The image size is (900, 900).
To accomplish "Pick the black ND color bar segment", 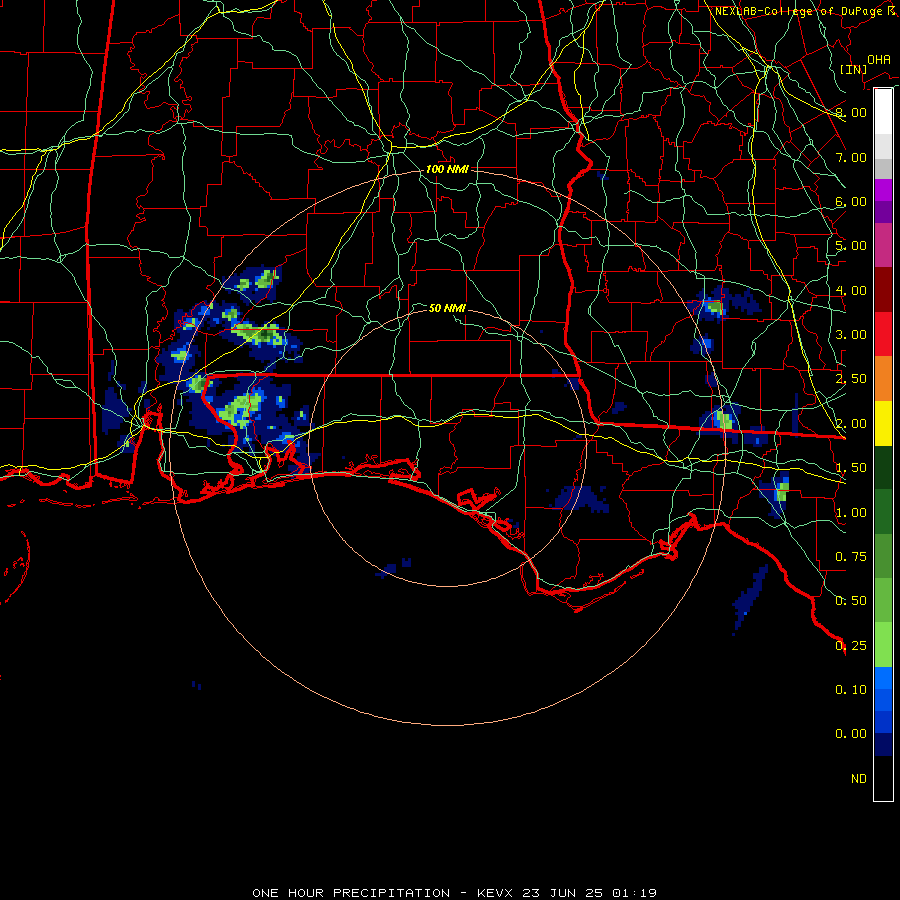I will coord(883,778).
